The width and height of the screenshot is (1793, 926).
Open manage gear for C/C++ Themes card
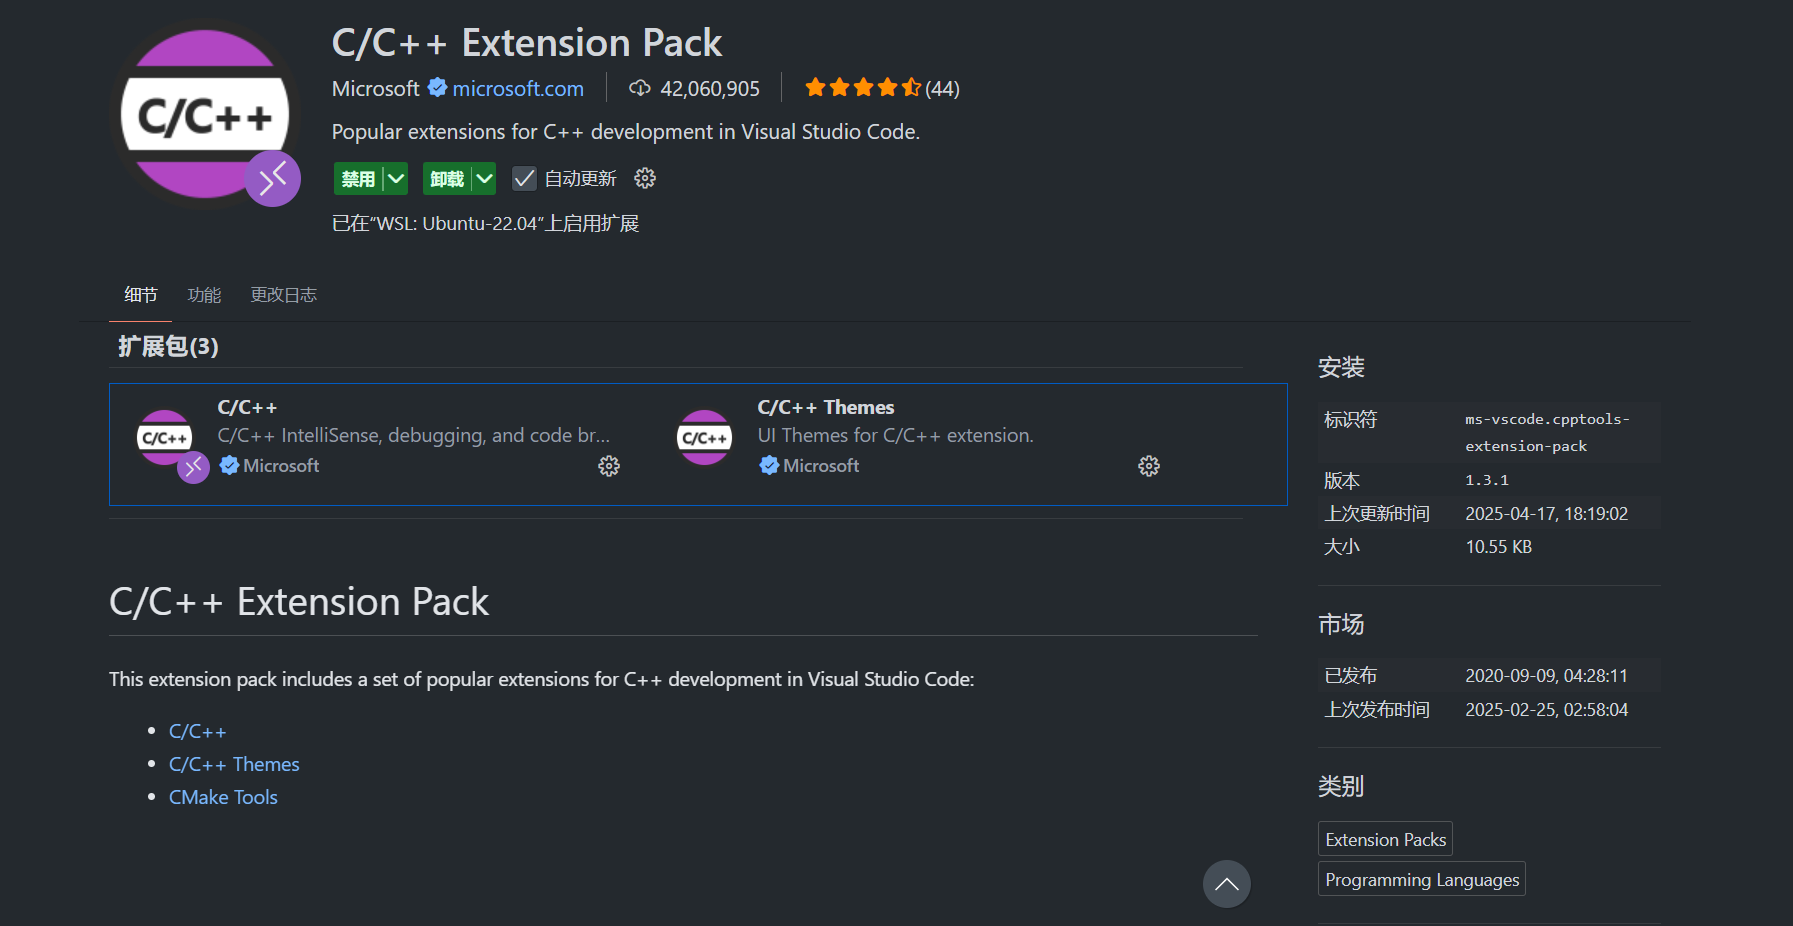click(x=1149, y=466)
